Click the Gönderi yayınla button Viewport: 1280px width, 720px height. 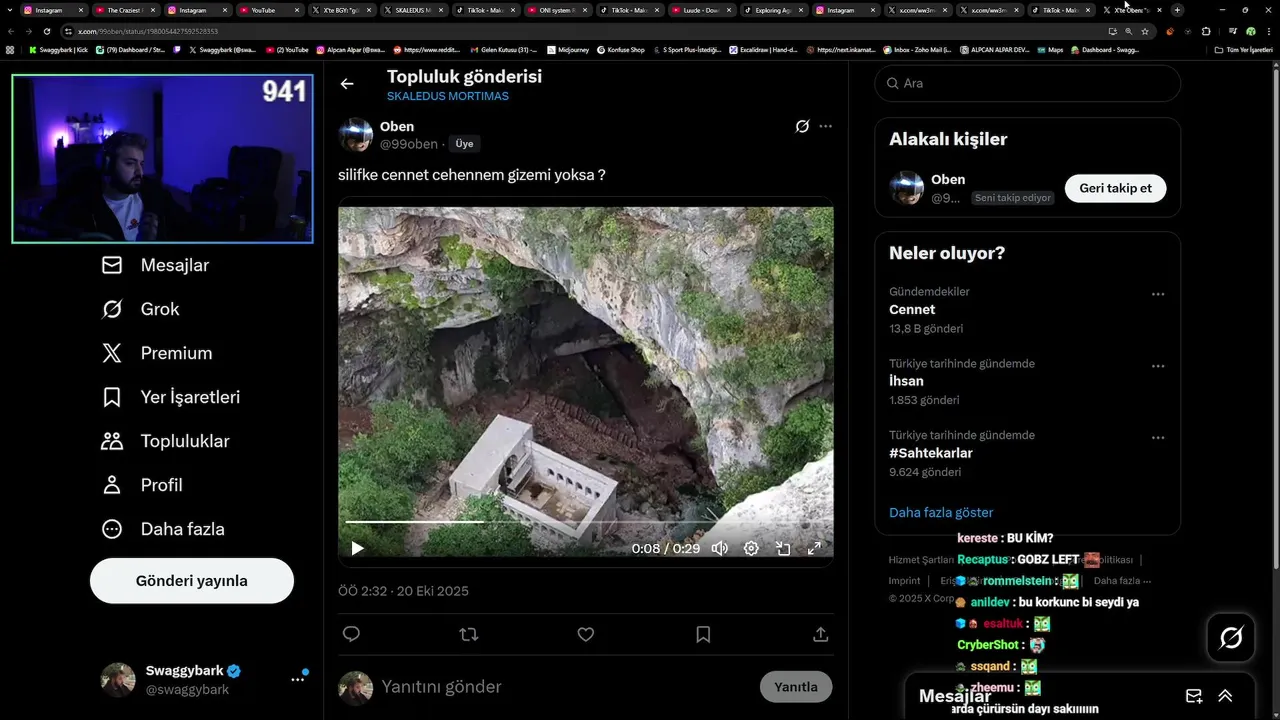click(192, 581)
